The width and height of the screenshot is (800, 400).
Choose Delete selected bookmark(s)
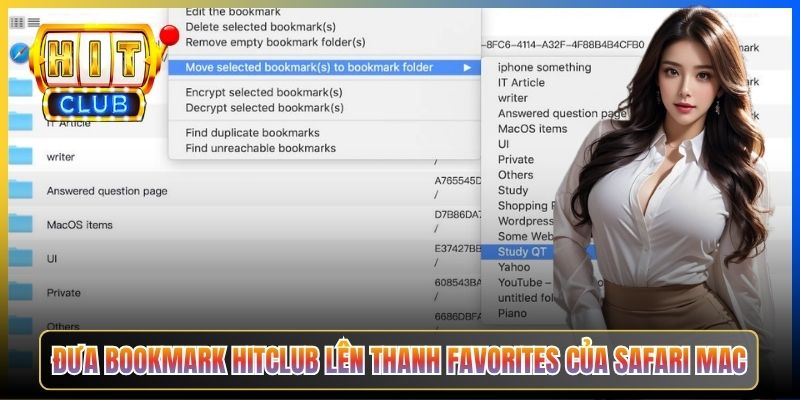tap(260, 27)
